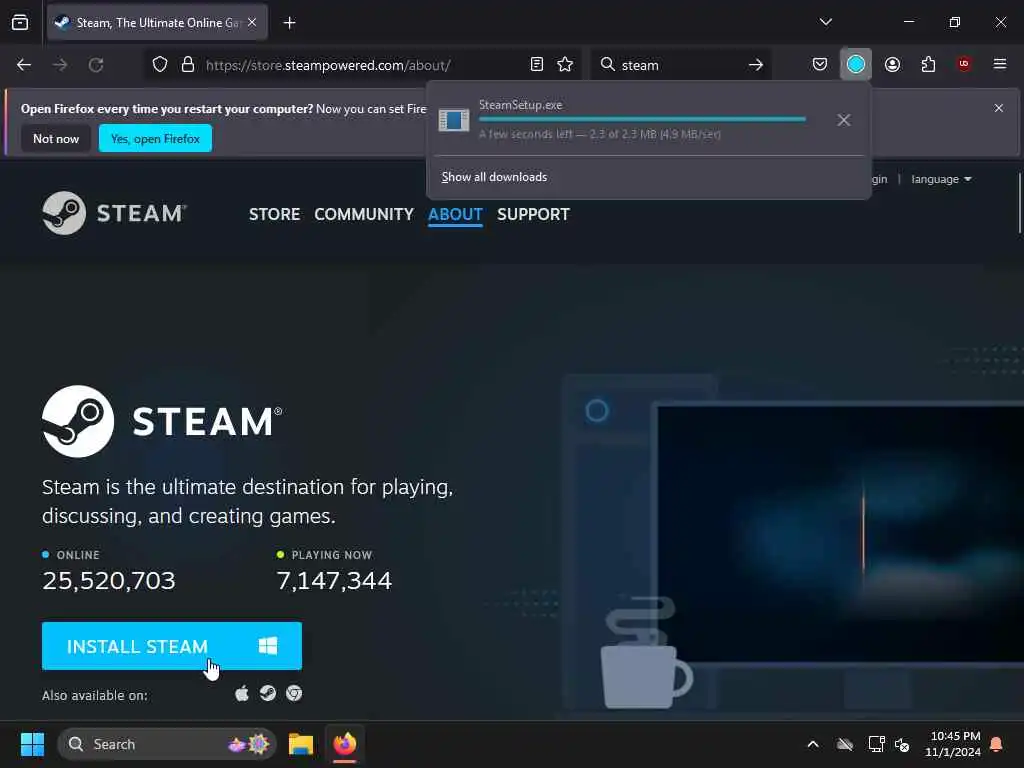Click the taskbar Search box
The width and height of the screenshot is (1024, 768).
click(167, 744)
